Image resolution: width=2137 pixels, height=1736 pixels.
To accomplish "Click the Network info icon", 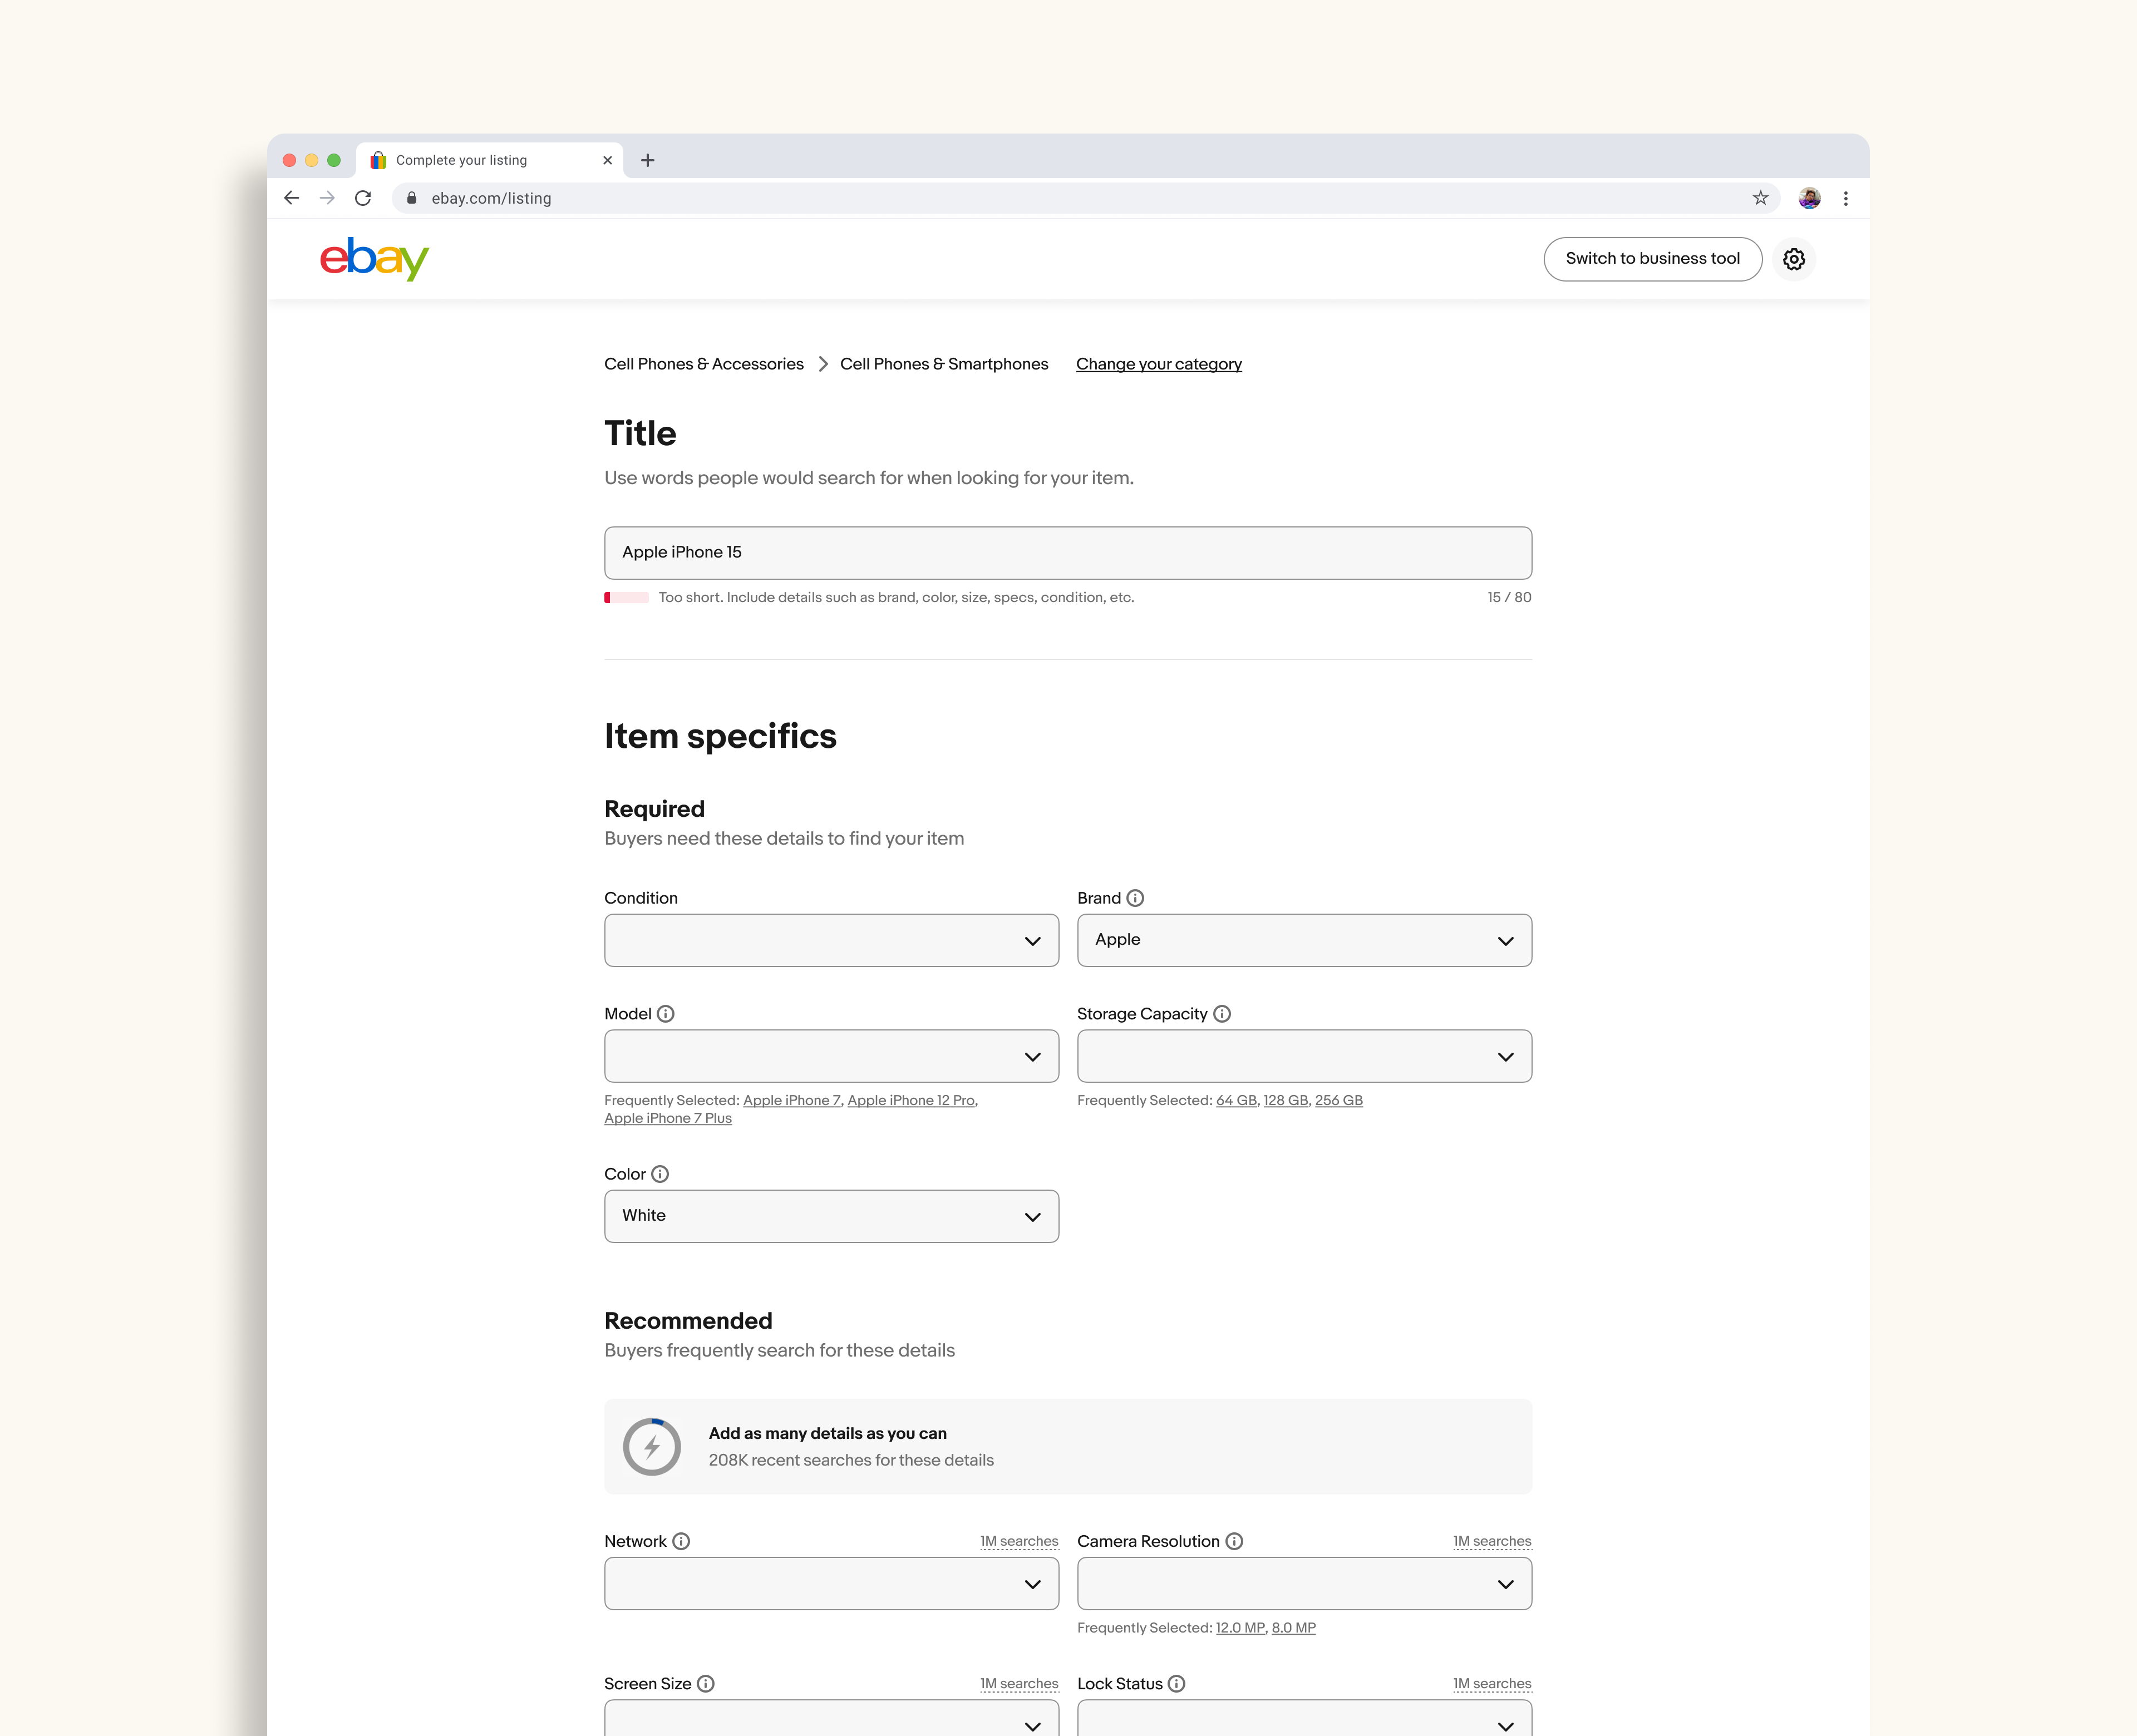I will pyautogui.click(x=681, y=1541).
